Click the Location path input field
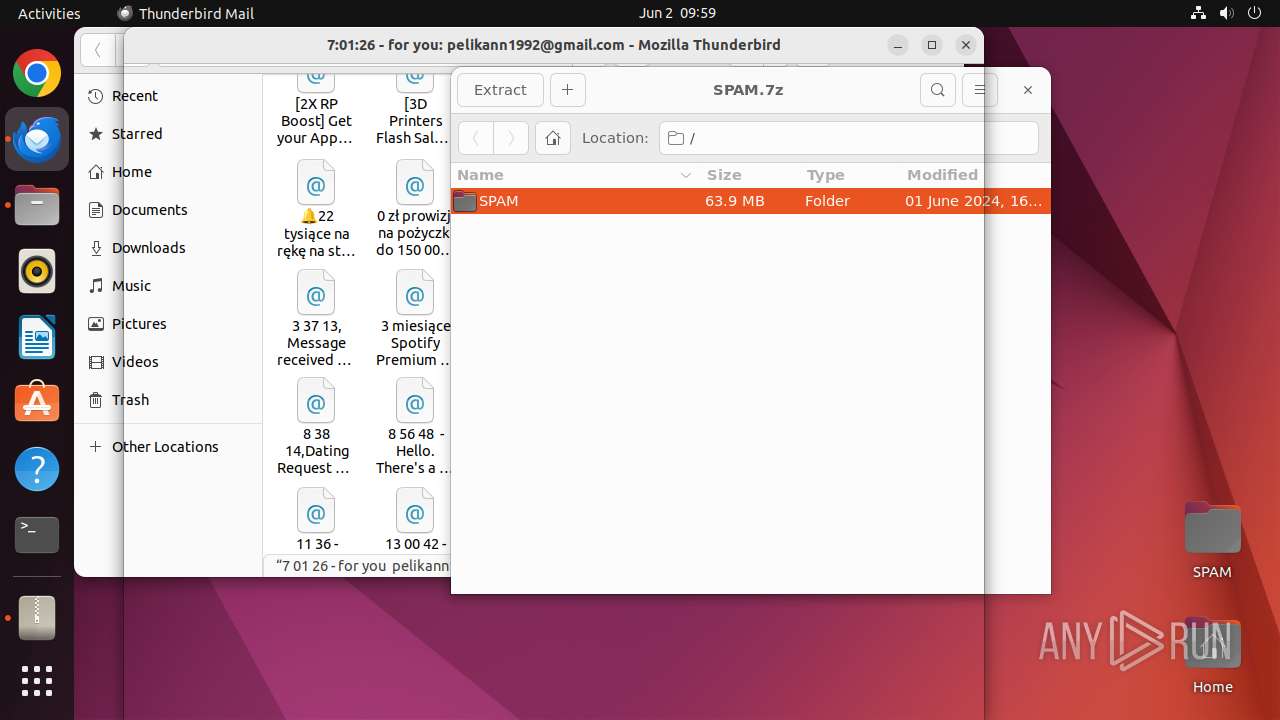 point(849,138)
